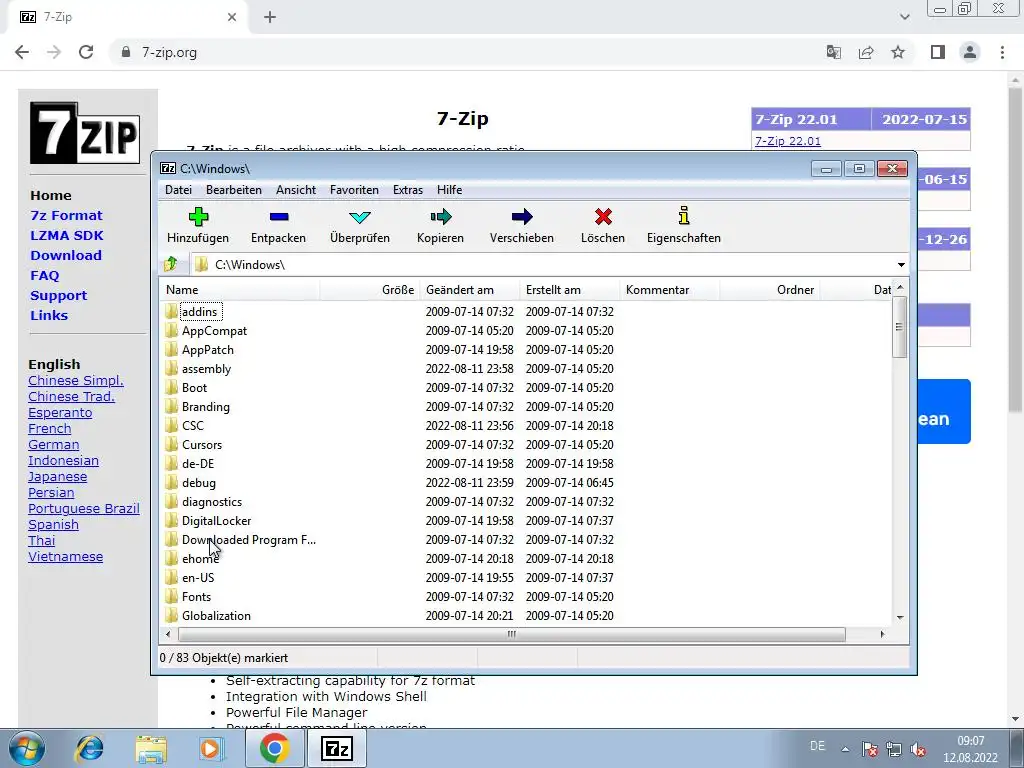Click file list scroll down arrow
The image size is (1024, 768).
click(900, 617)
